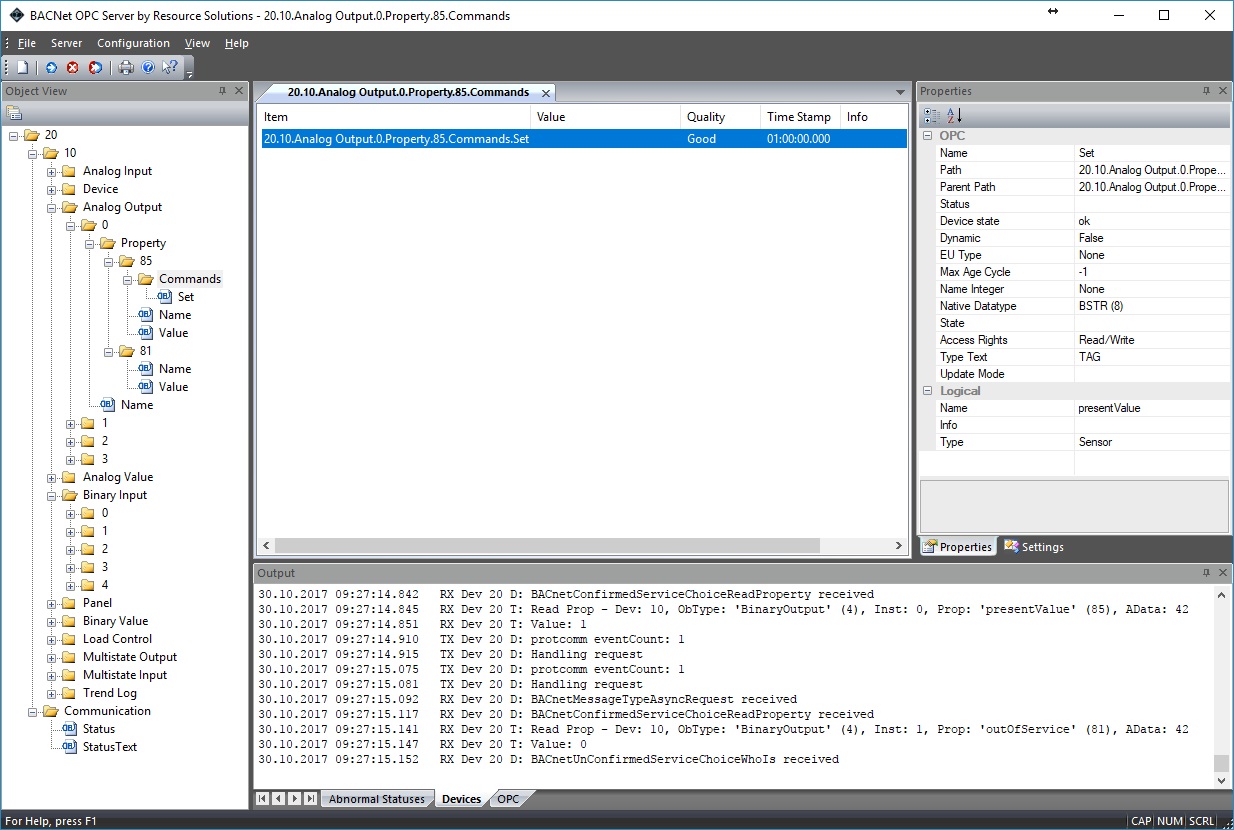Toggle auto-hide pin on Properties panel
Image resolution: width=1234 pixels, height=830 pixels.
coord(1207,91)
